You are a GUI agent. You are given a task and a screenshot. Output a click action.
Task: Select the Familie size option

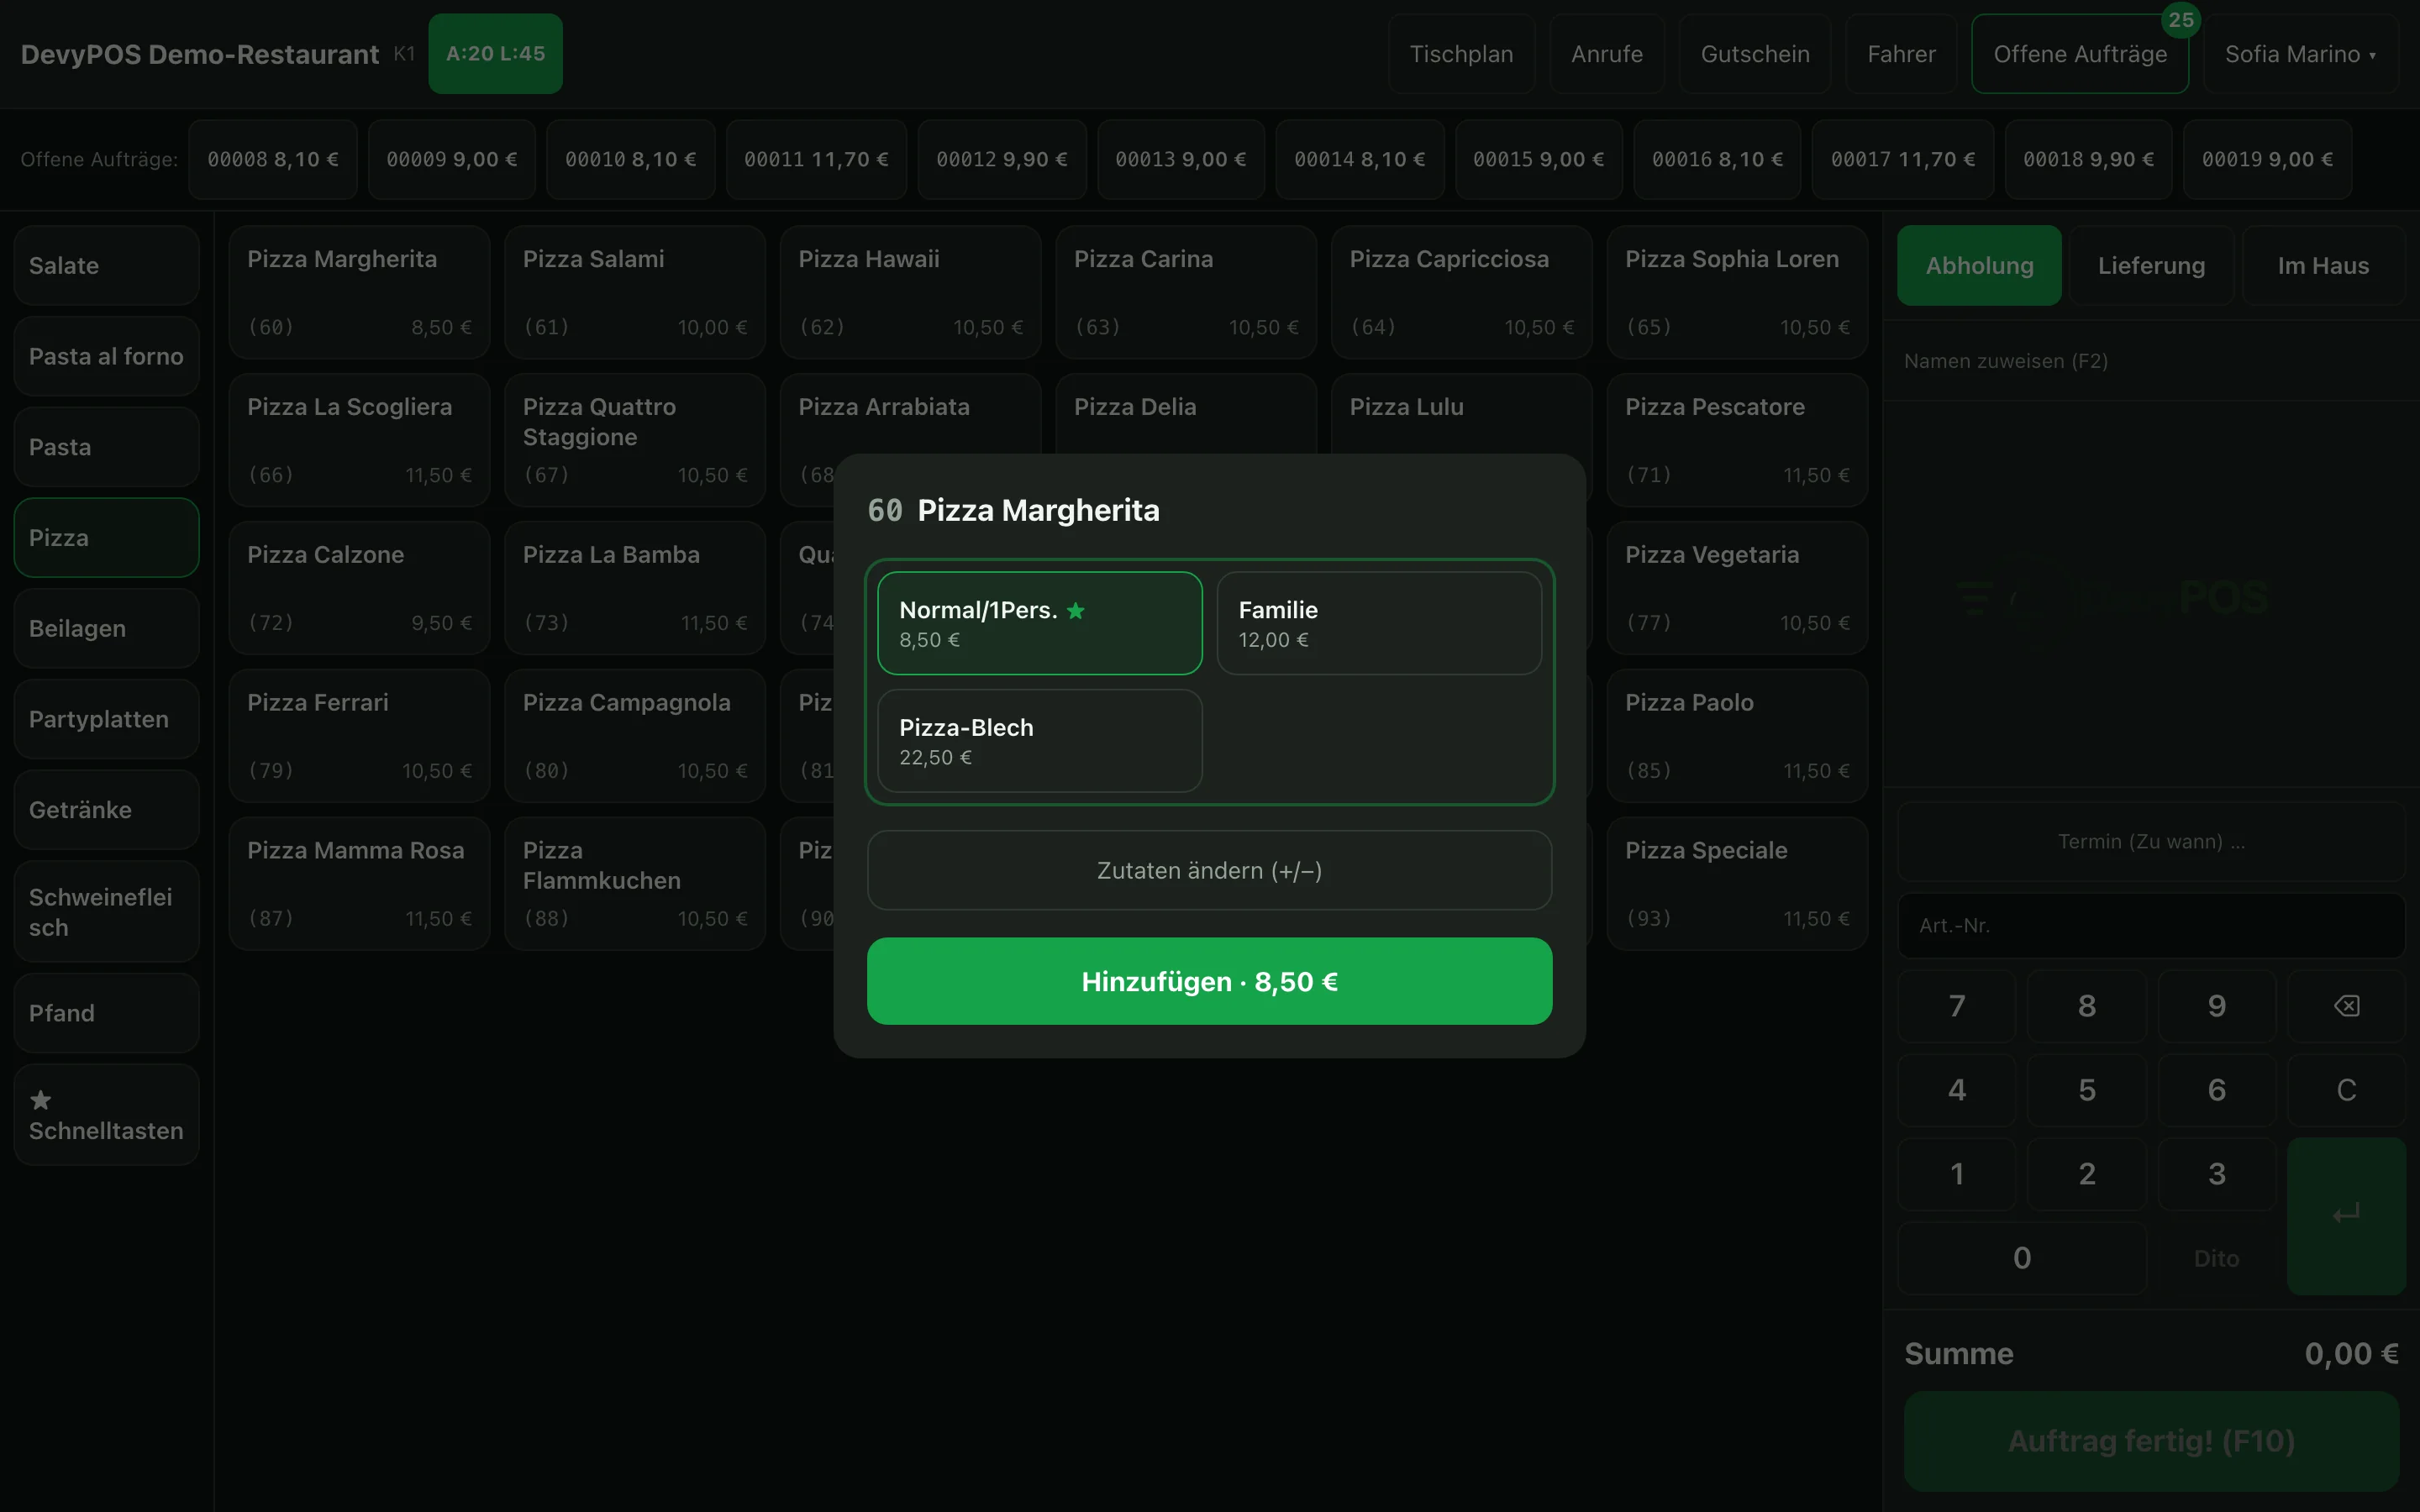point(1379,623)
